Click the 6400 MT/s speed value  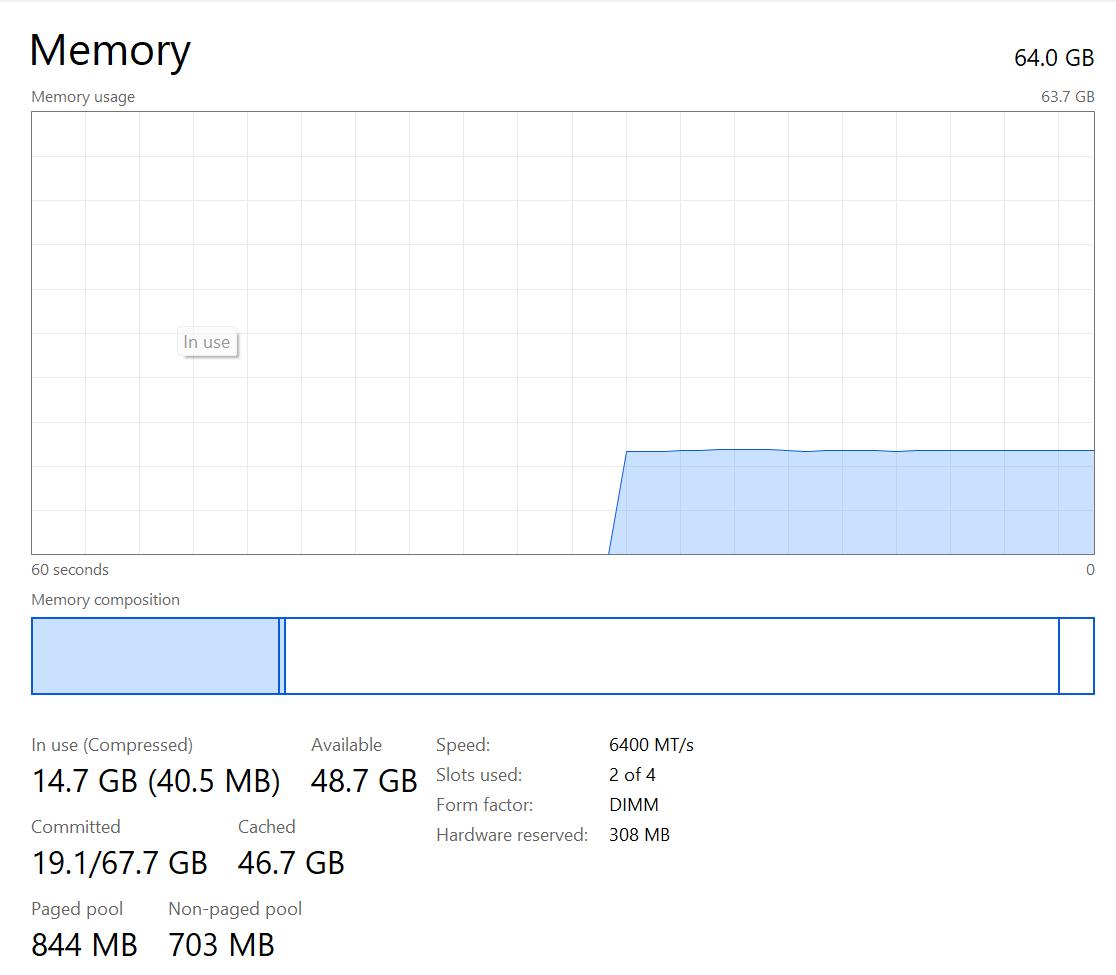[650, 745]
